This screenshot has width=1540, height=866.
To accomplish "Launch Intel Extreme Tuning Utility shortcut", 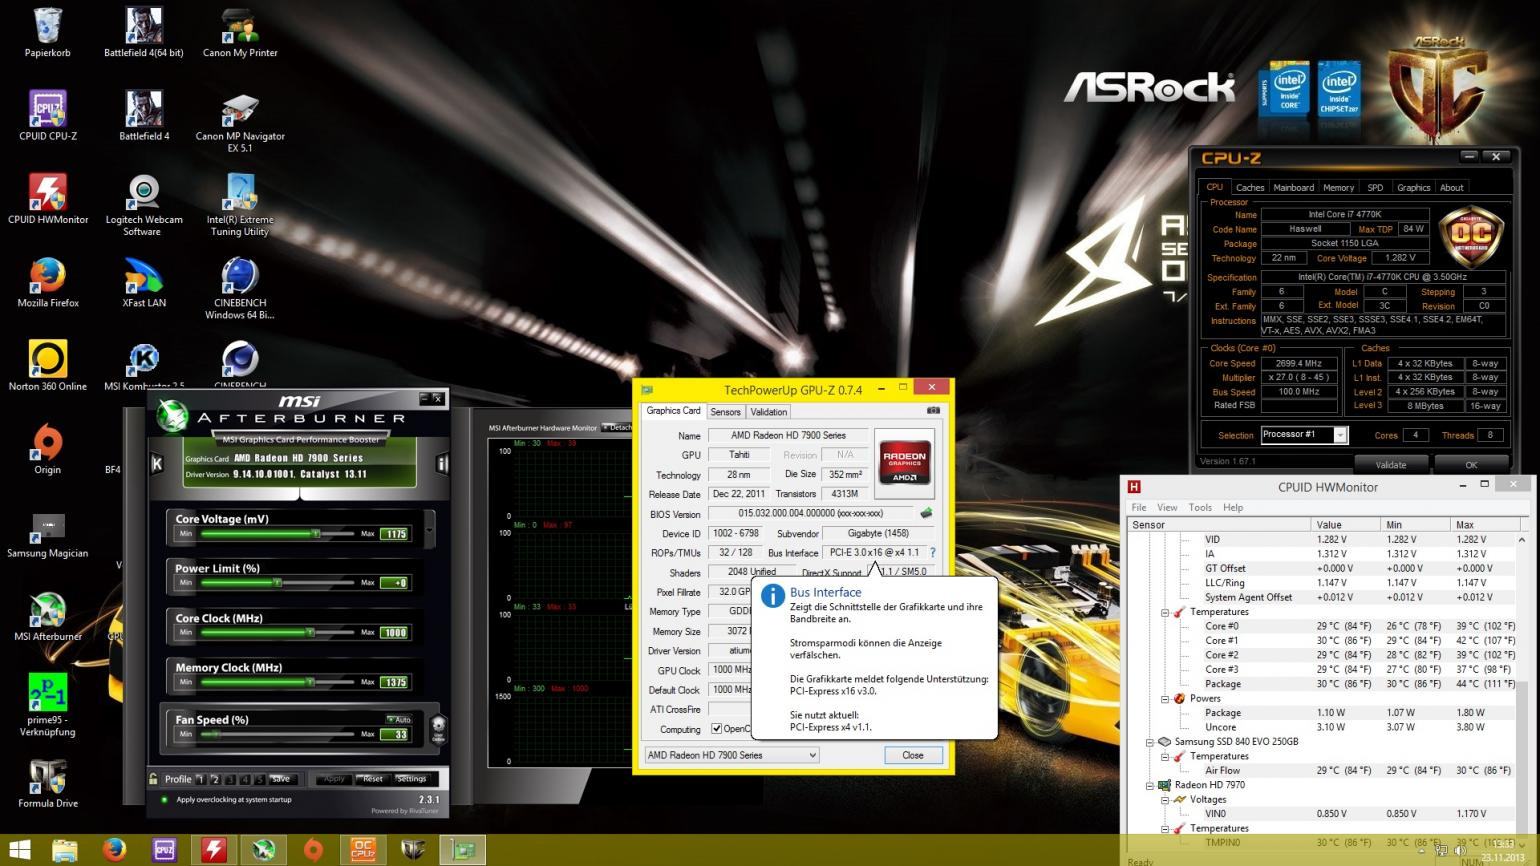I will click(240, 205).
